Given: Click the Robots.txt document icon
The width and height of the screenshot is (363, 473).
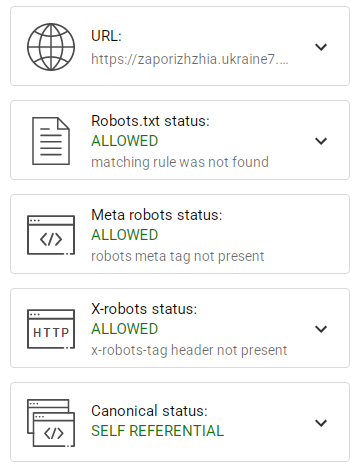Looking at the screenshot, I should 51,141.
